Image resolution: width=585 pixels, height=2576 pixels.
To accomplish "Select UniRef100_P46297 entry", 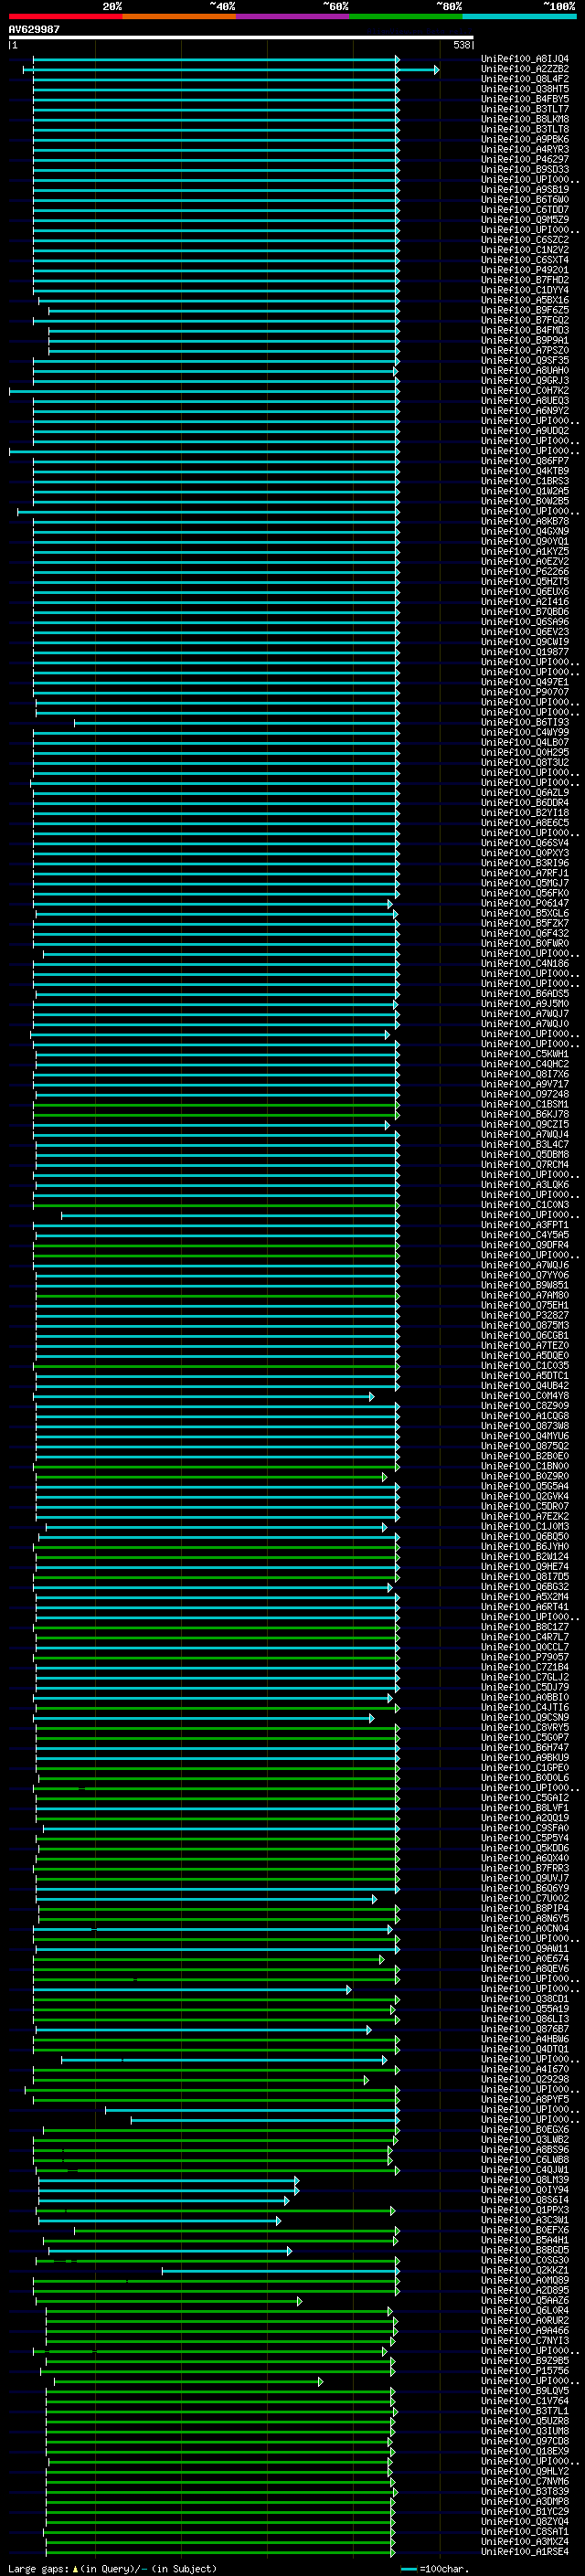I will tap(525, 159).
